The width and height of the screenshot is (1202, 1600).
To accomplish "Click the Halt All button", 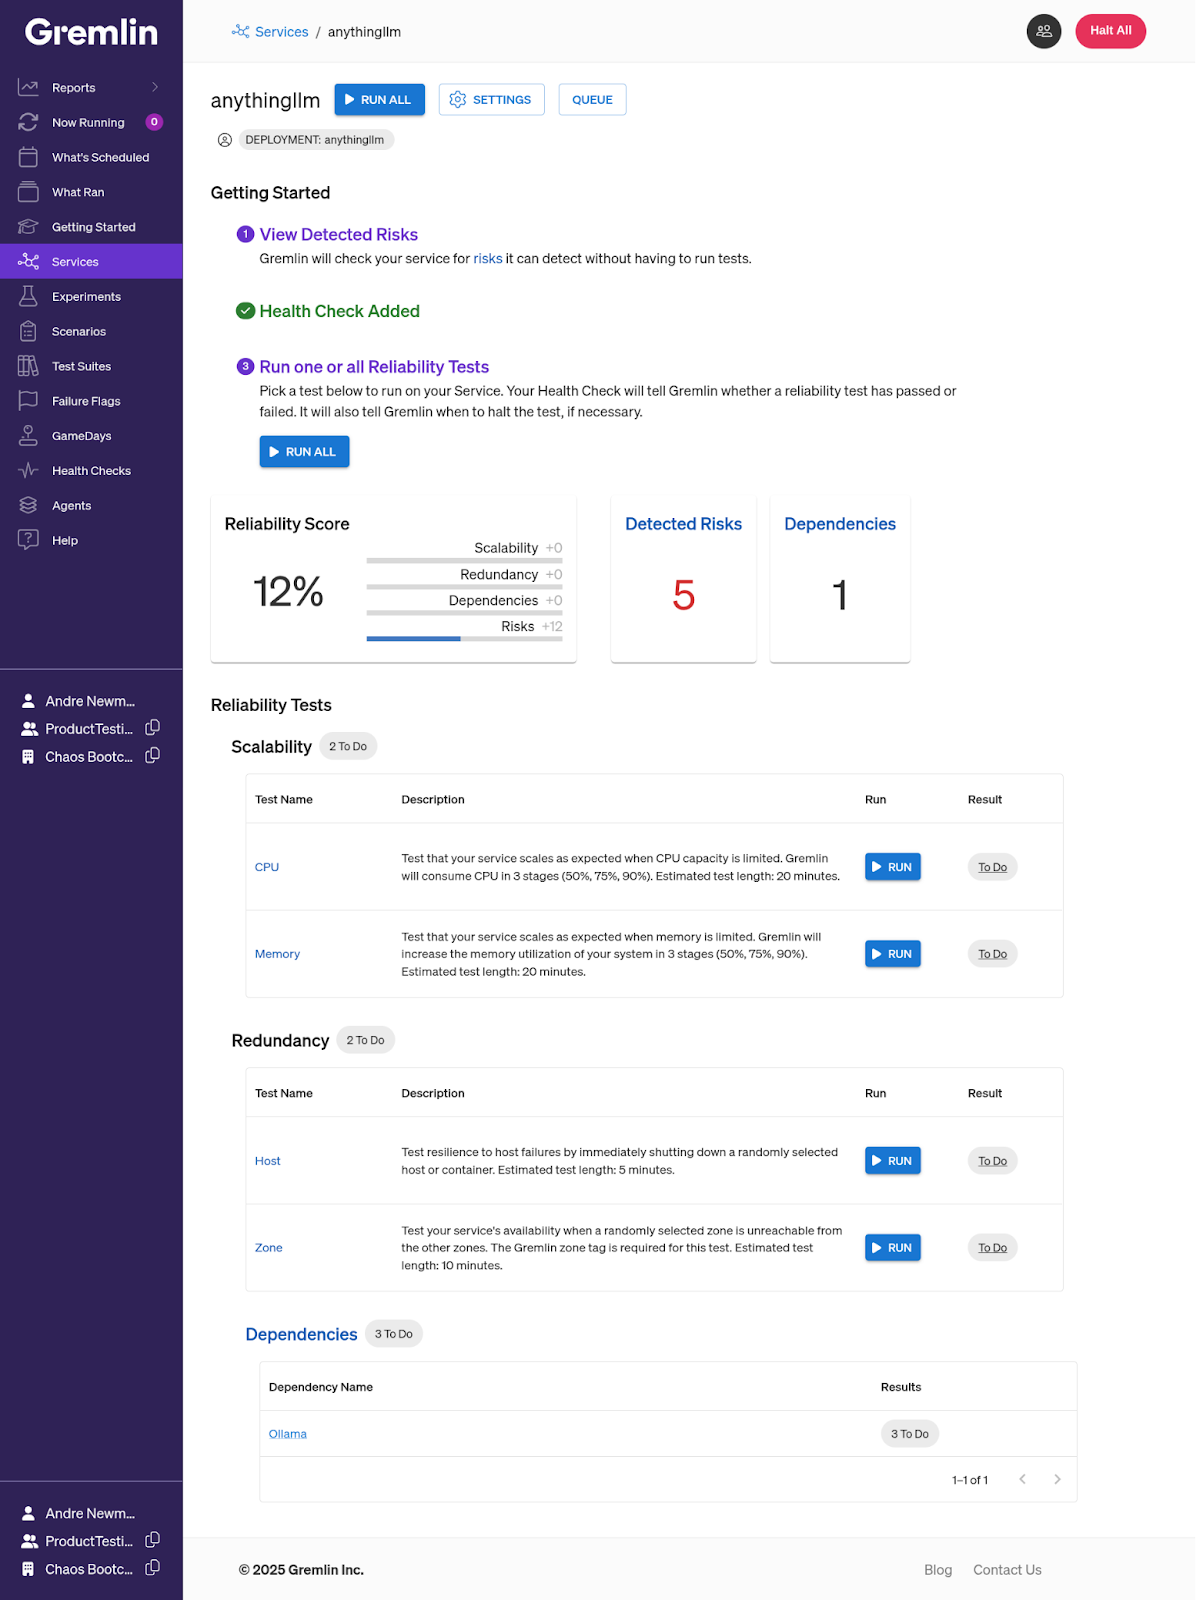I will [1110, 31].
